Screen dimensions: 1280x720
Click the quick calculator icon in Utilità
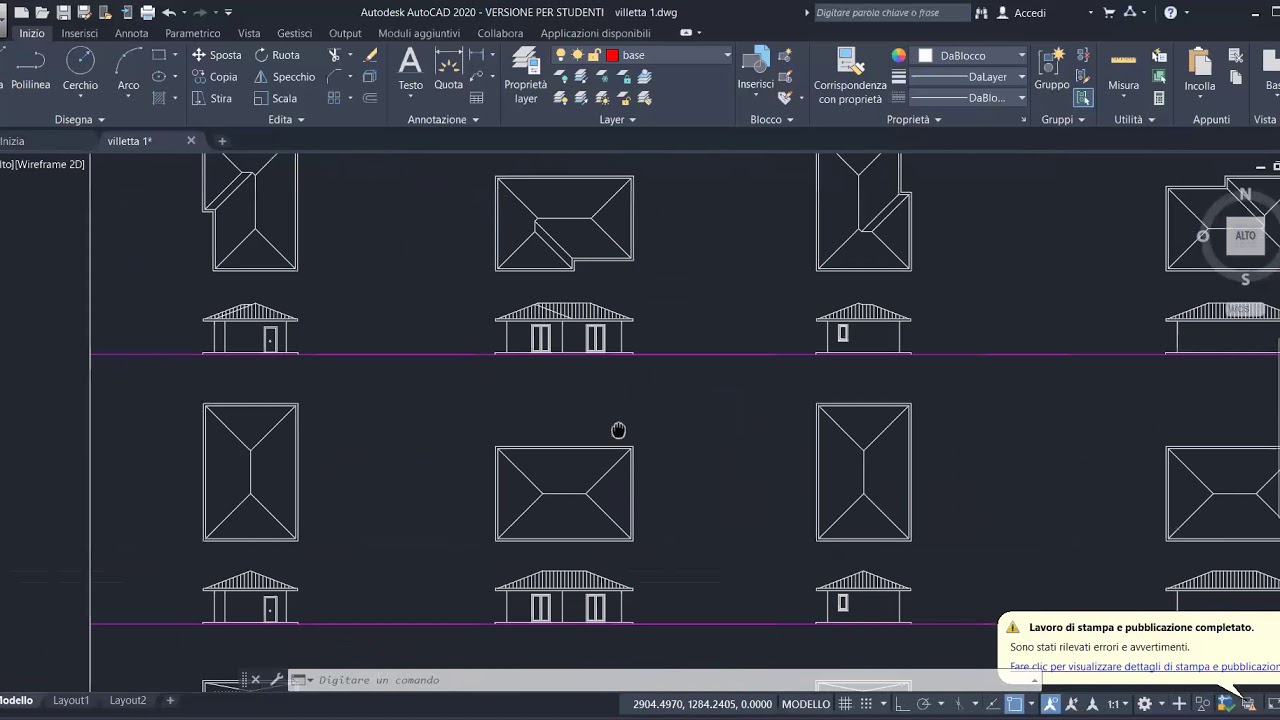click(1159, 98)
